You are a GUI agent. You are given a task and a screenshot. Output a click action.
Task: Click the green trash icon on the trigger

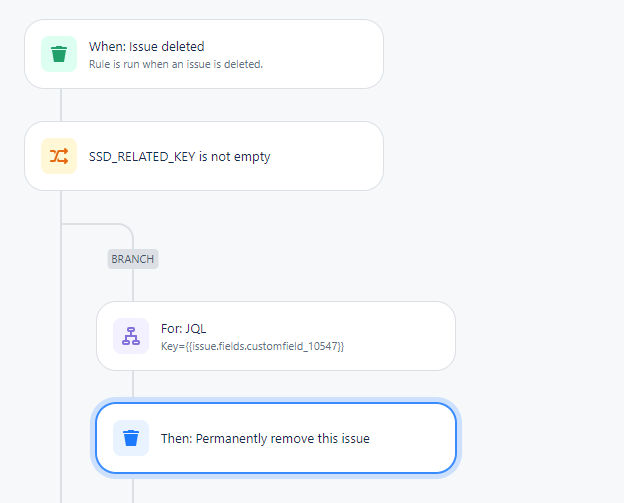click(x=59, y=54)
